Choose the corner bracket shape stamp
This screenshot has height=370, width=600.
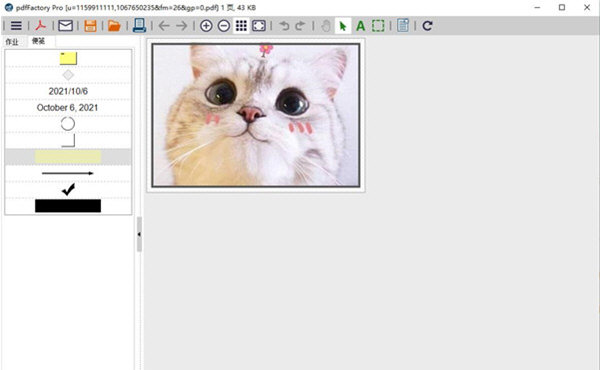click(68, 140)
